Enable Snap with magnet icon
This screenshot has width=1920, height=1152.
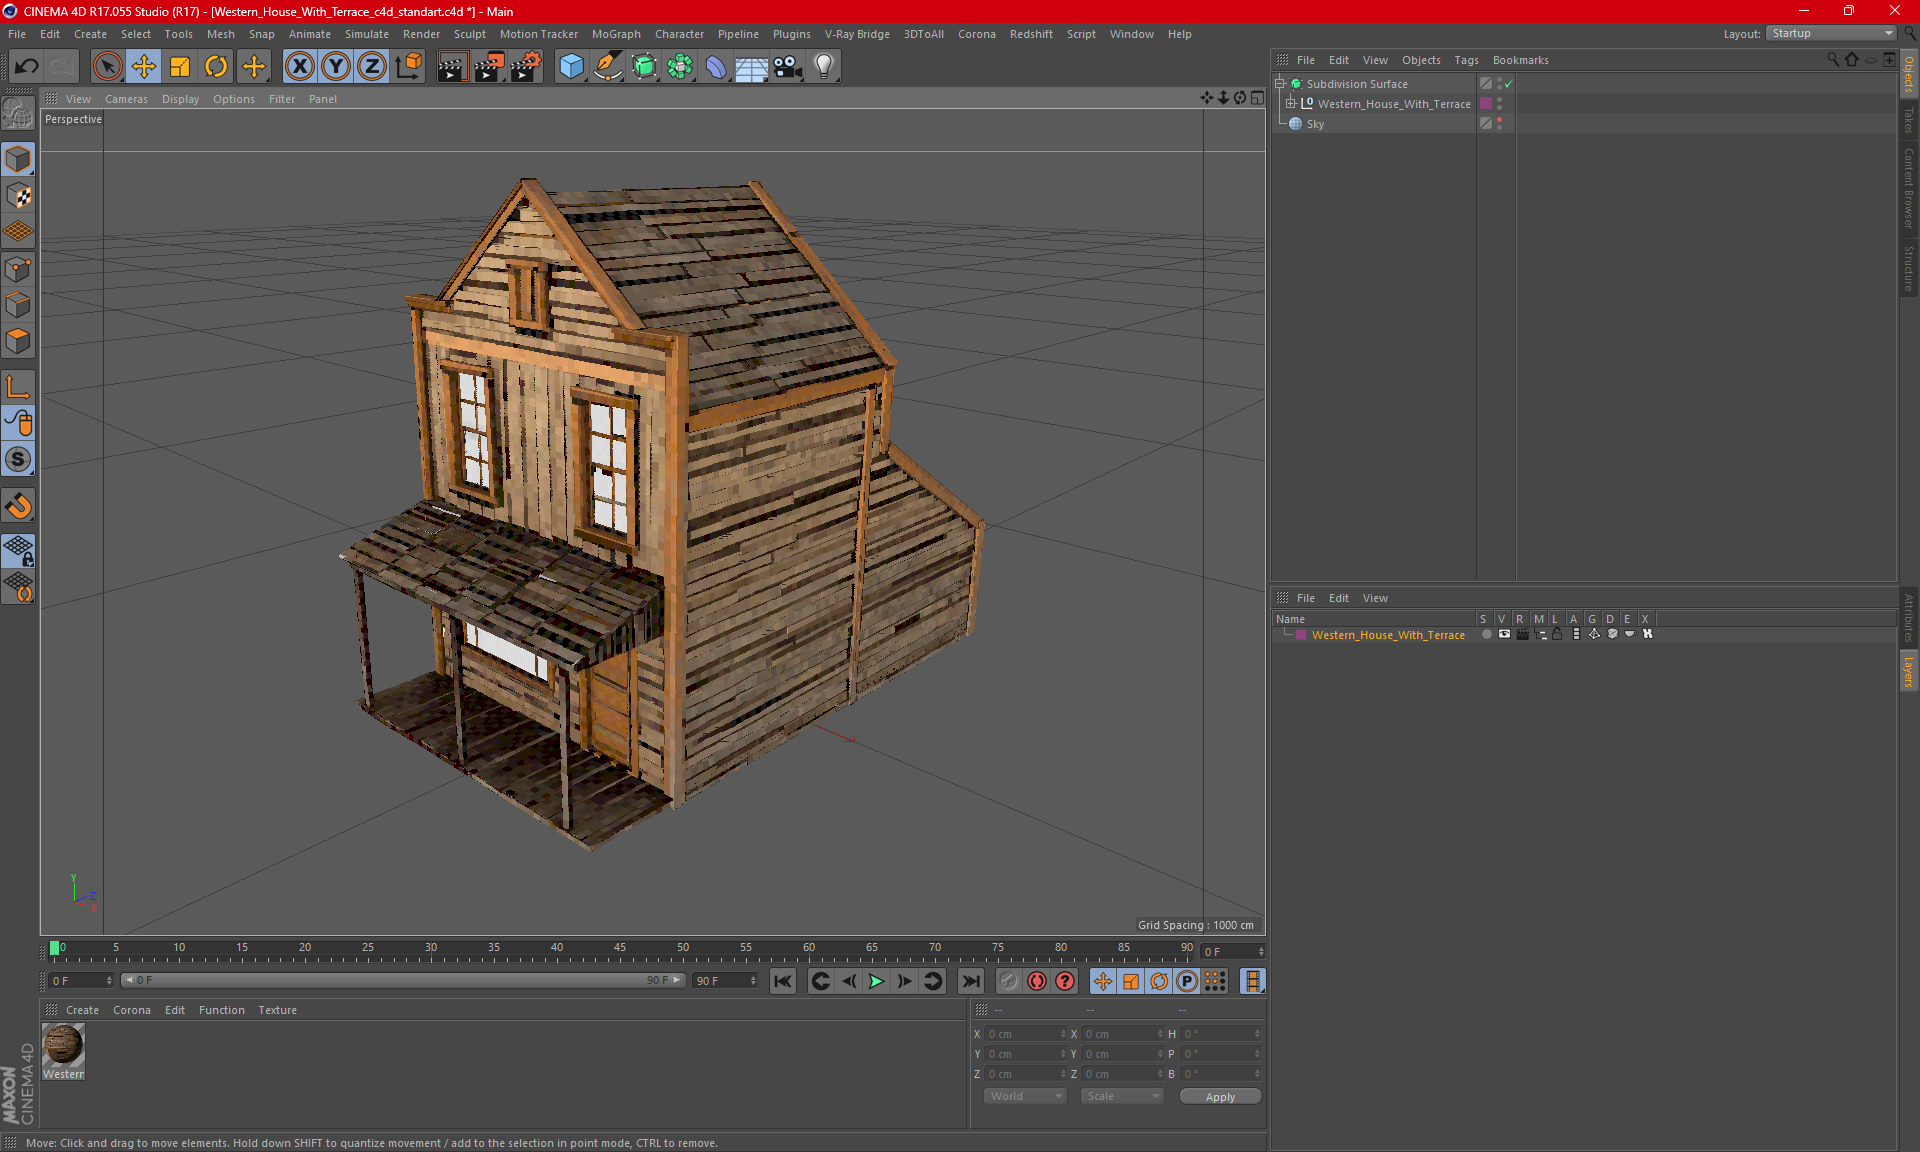coord(18,506)
